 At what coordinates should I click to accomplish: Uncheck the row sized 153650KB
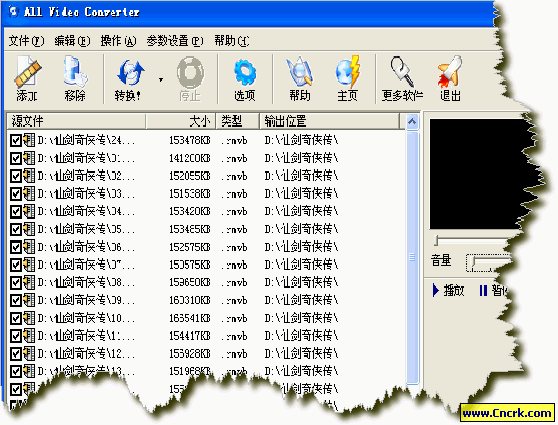pos(16,283)
